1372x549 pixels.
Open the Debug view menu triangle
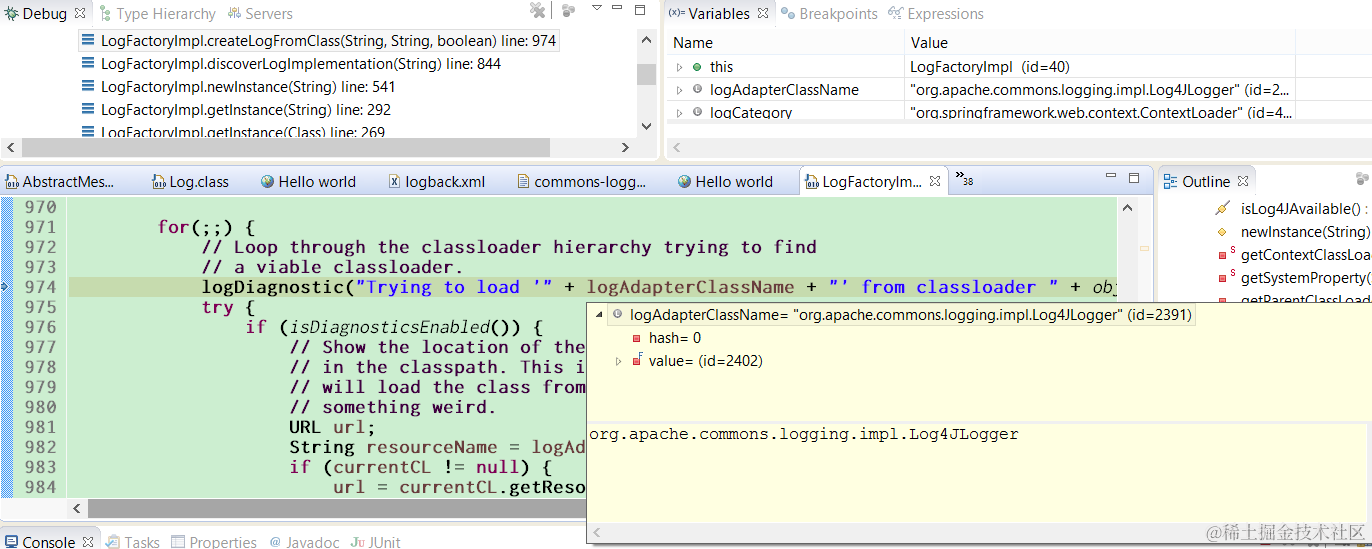point(597,8)
